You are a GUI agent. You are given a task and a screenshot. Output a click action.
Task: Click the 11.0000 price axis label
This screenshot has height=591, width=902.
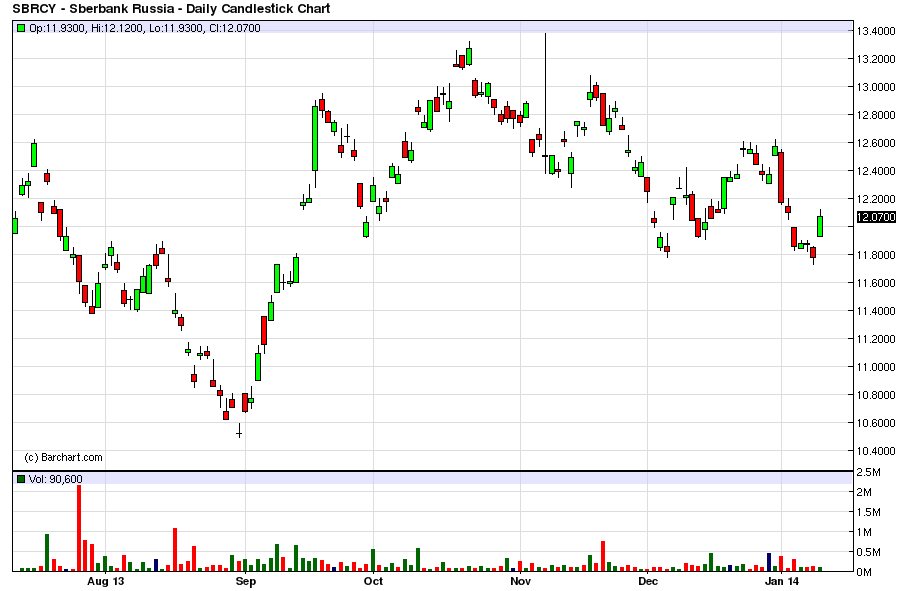coord(876,367)
